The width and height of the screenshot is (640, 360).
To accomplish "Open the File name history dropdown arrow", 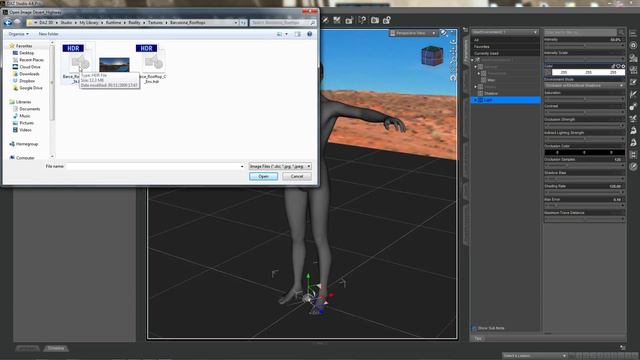I will pos(242,167).
